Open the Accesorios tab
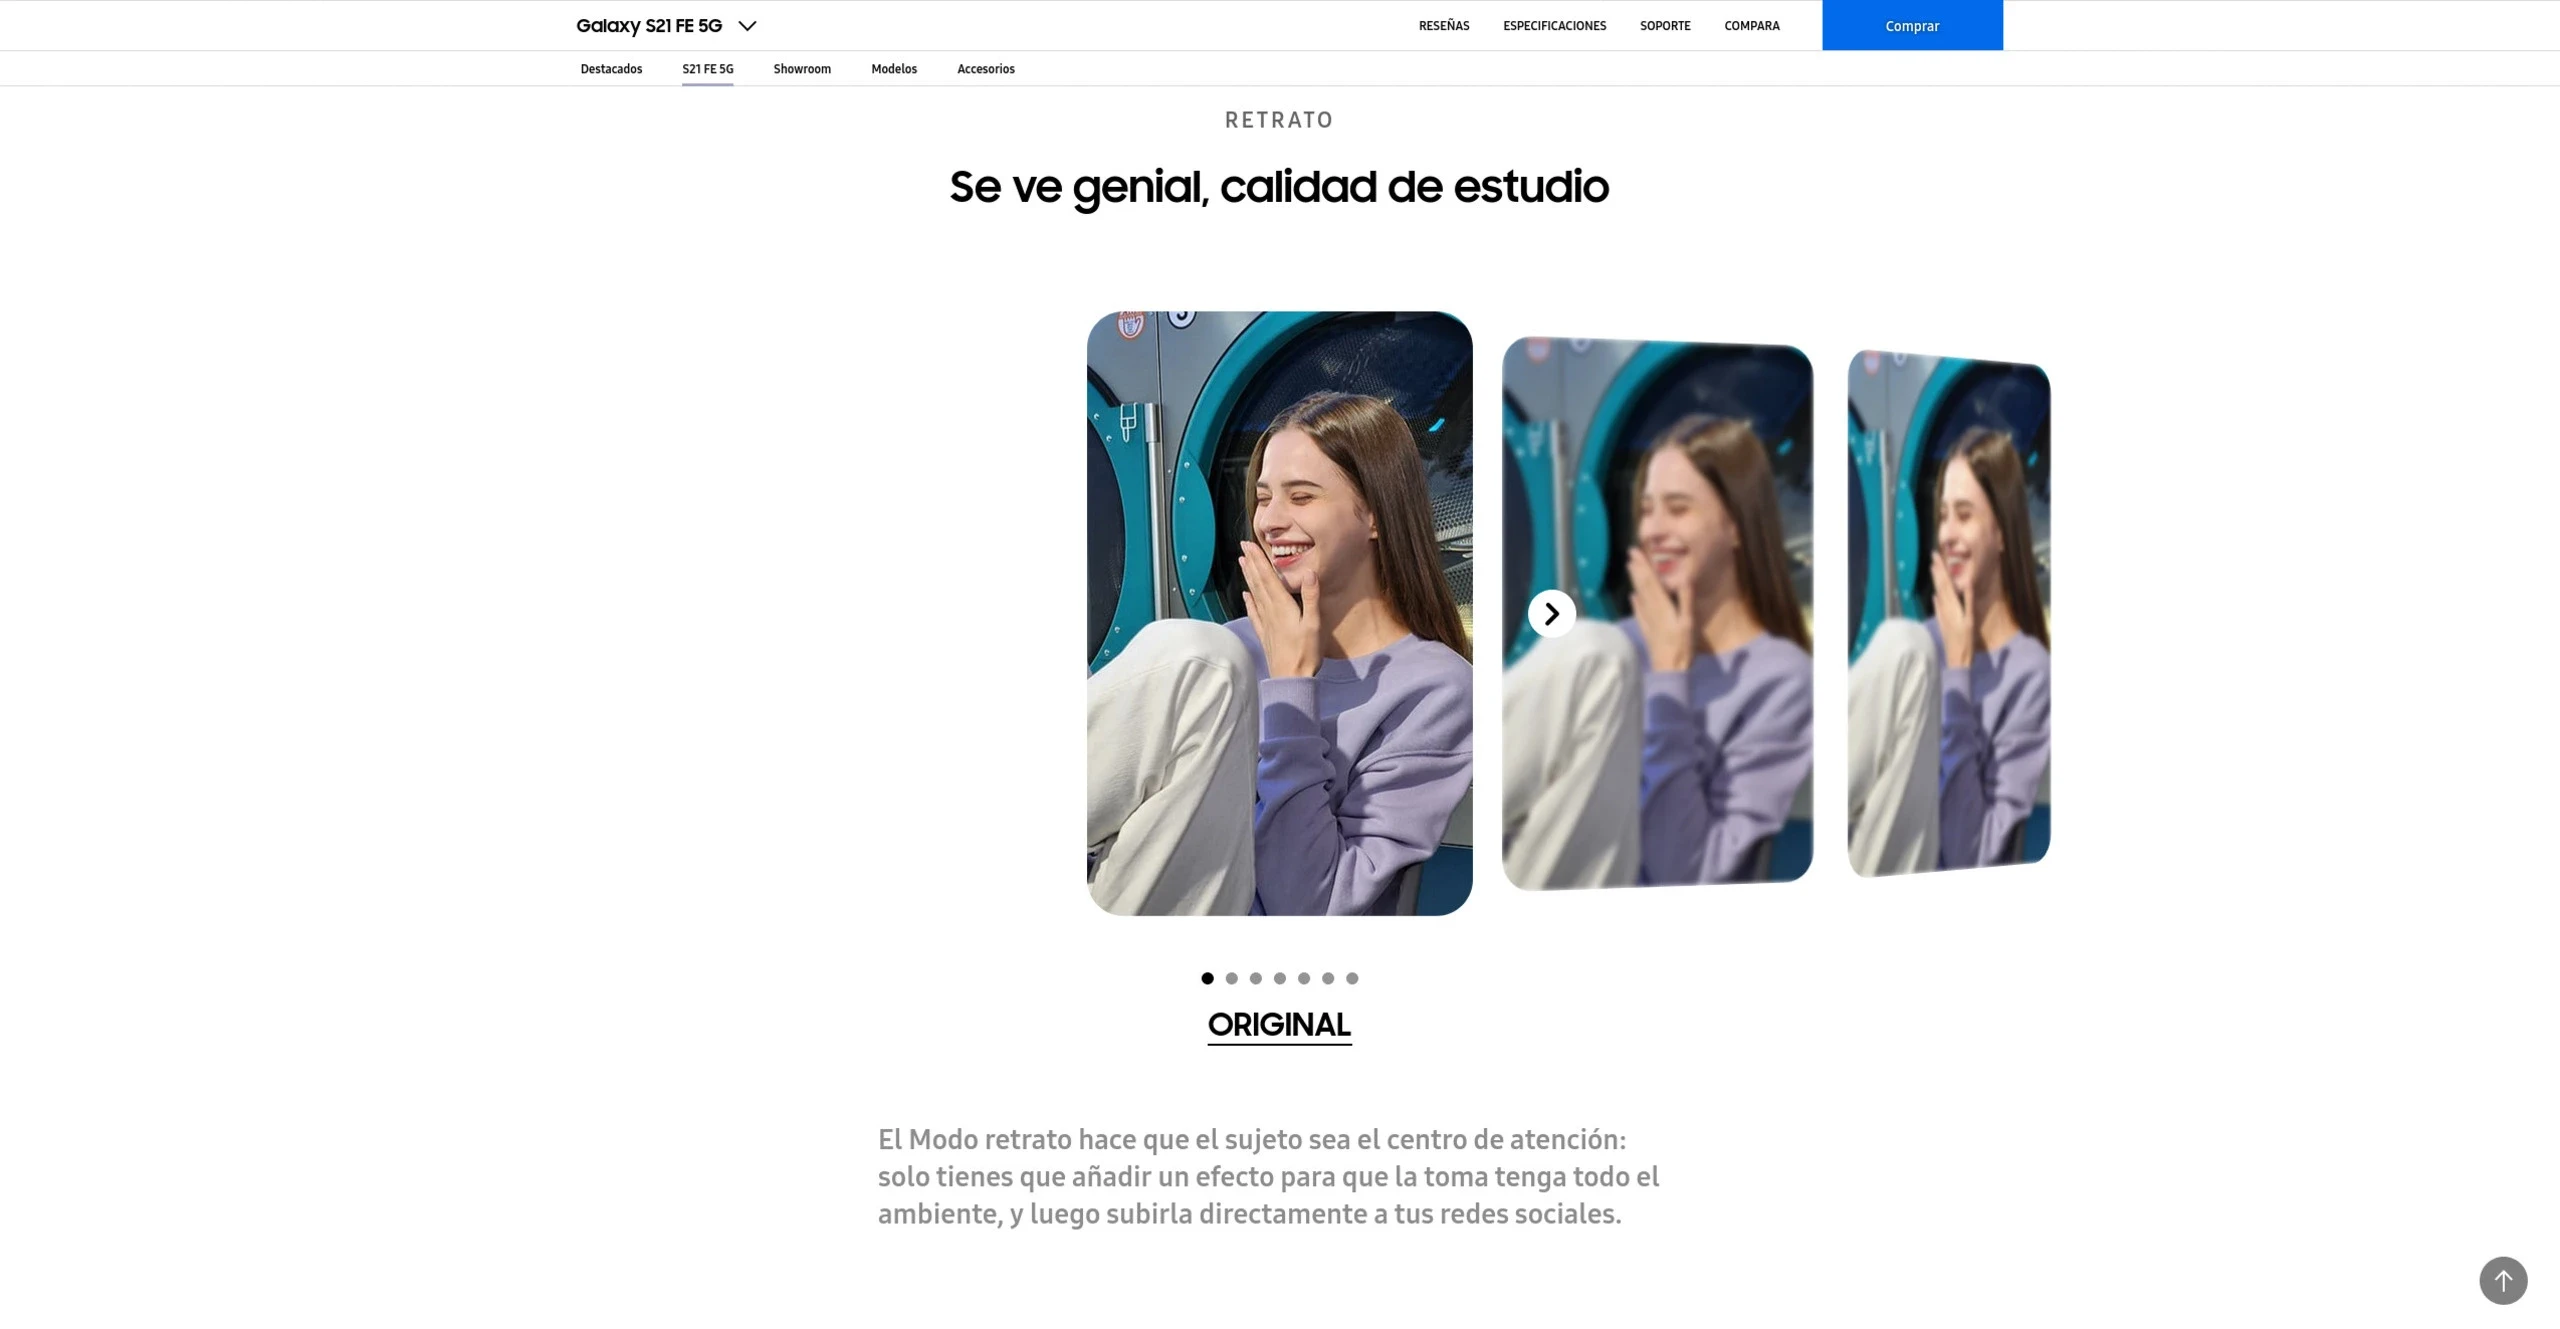 pyautogui.click(x=985, y=69)
